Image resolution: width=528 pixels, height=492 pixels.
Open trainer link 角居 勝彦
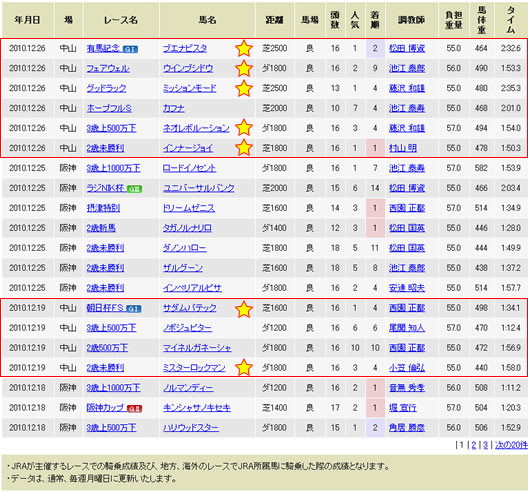click(407, 428)
